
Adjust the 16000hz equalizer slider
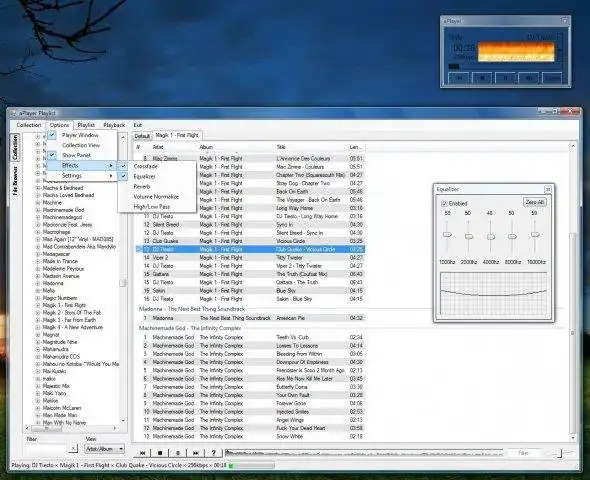tap(535, 235)
